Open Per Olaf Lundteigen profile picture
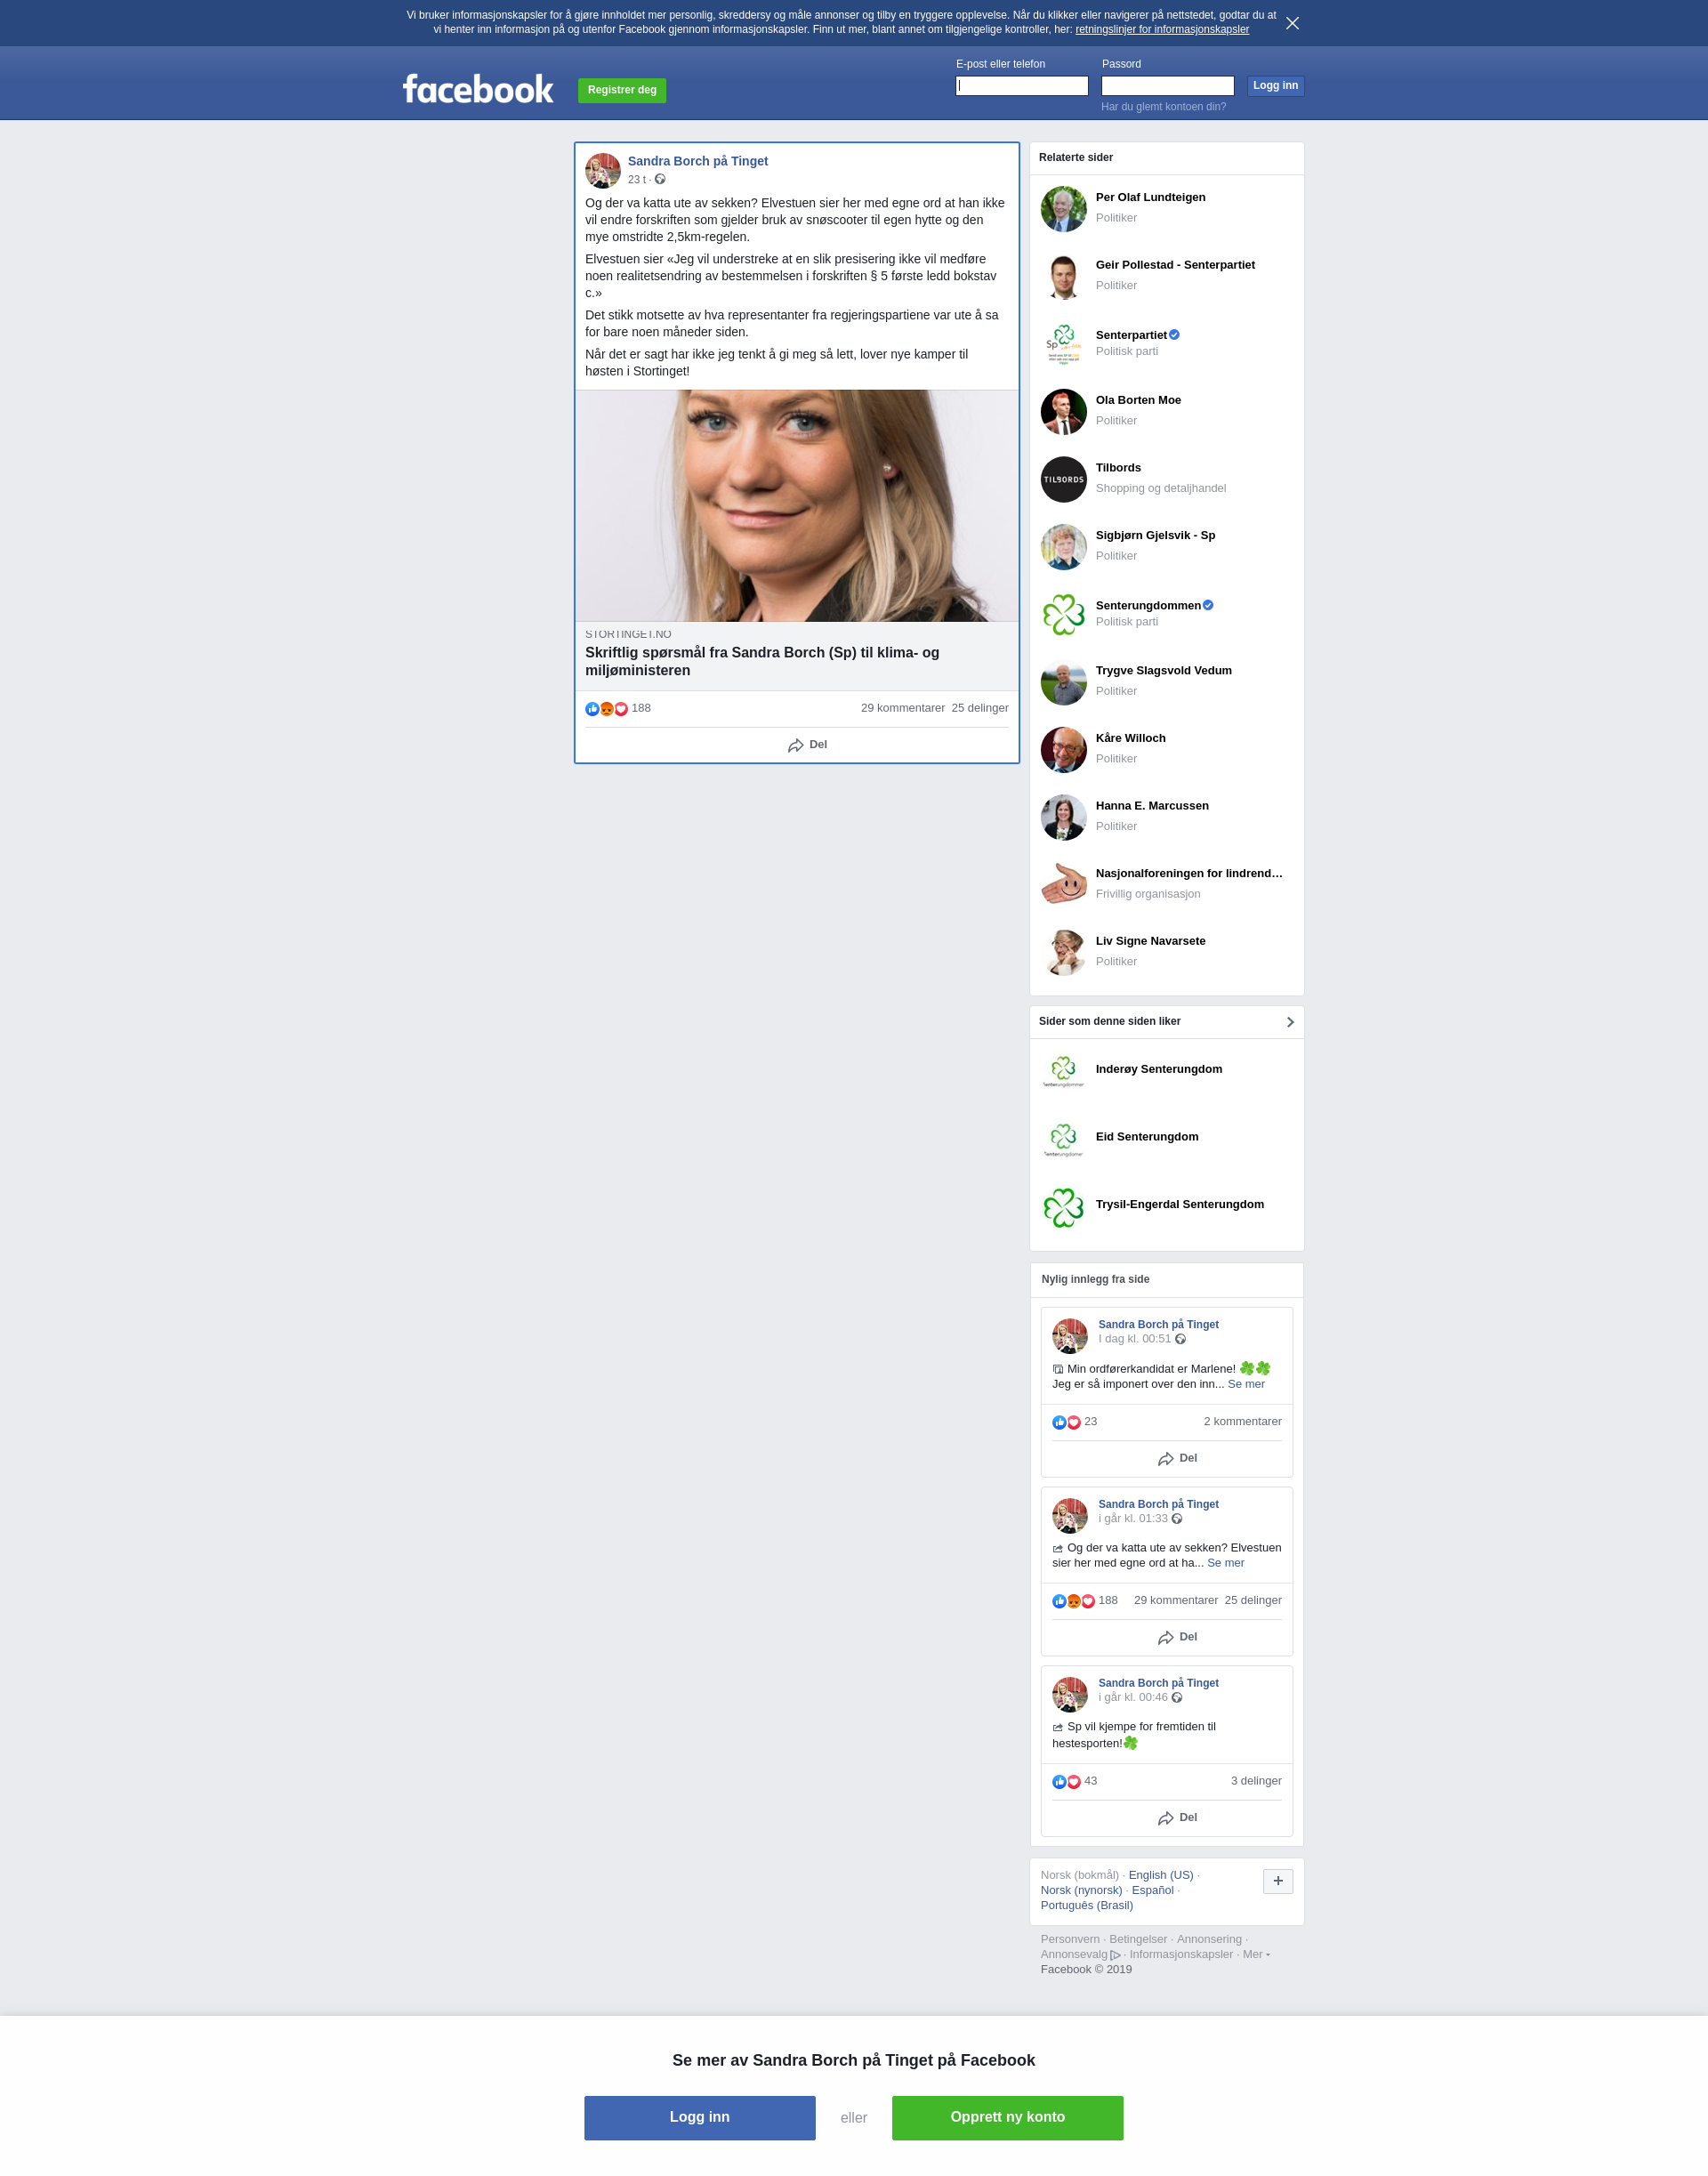The width and height of the screenshot is (1708, 2176). tap(1063, 208)
